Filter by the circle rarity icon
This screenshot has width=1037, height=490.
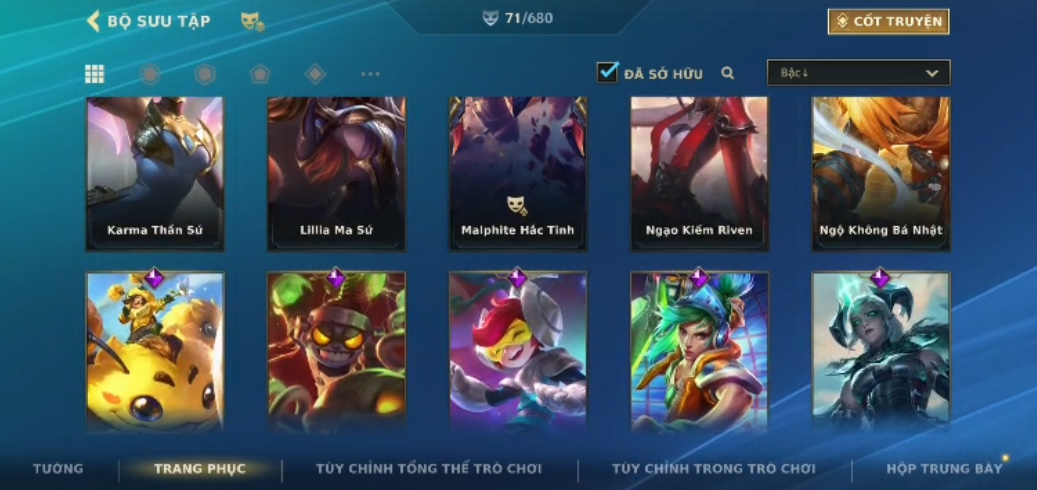[x=150, y=74]
